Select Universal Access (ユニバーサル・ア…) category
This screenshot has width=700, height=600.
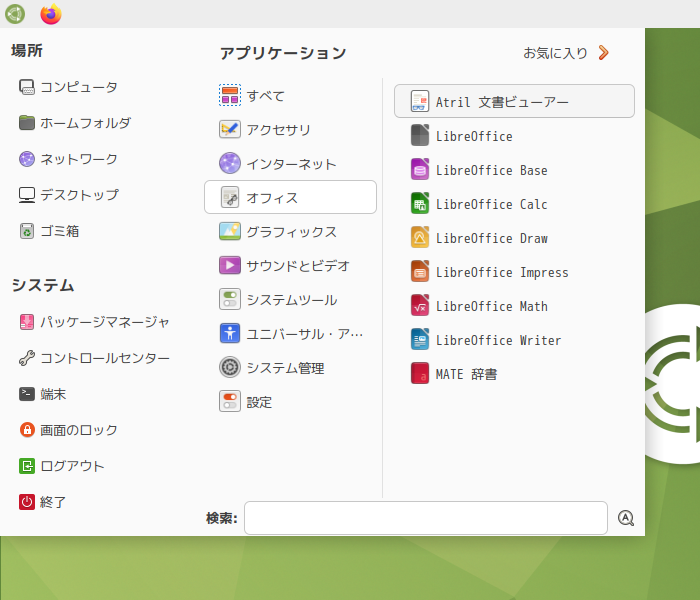[290, 333]
